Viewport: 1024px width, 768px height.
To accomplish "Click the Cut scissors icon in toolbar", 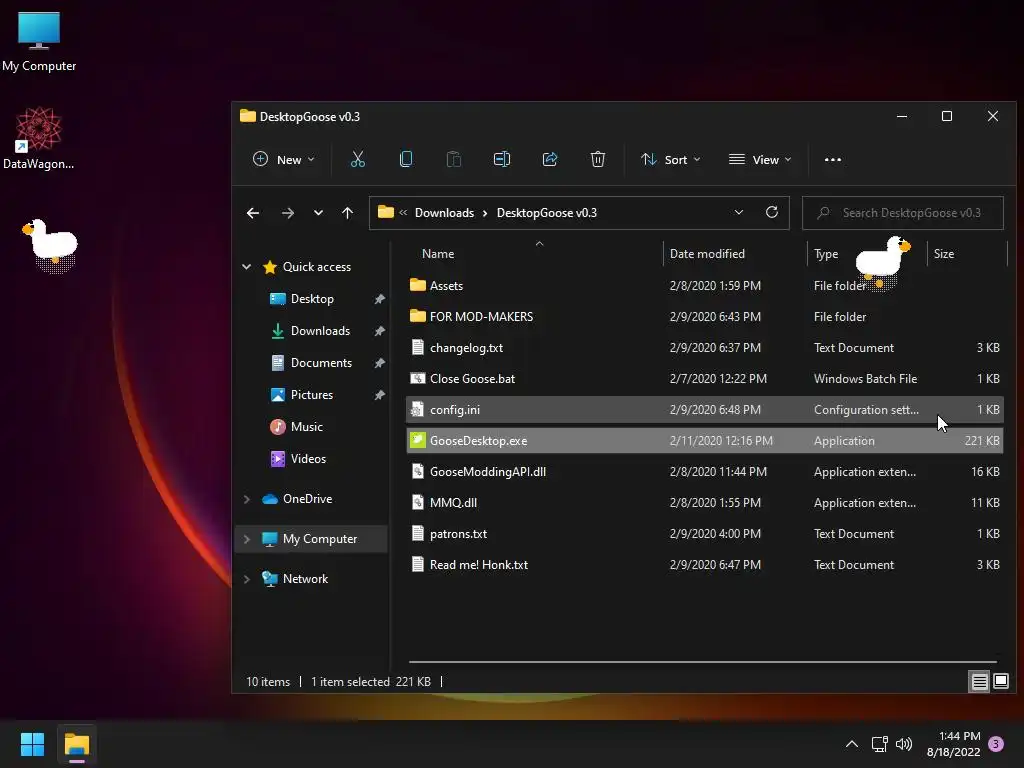I will 357,159.
